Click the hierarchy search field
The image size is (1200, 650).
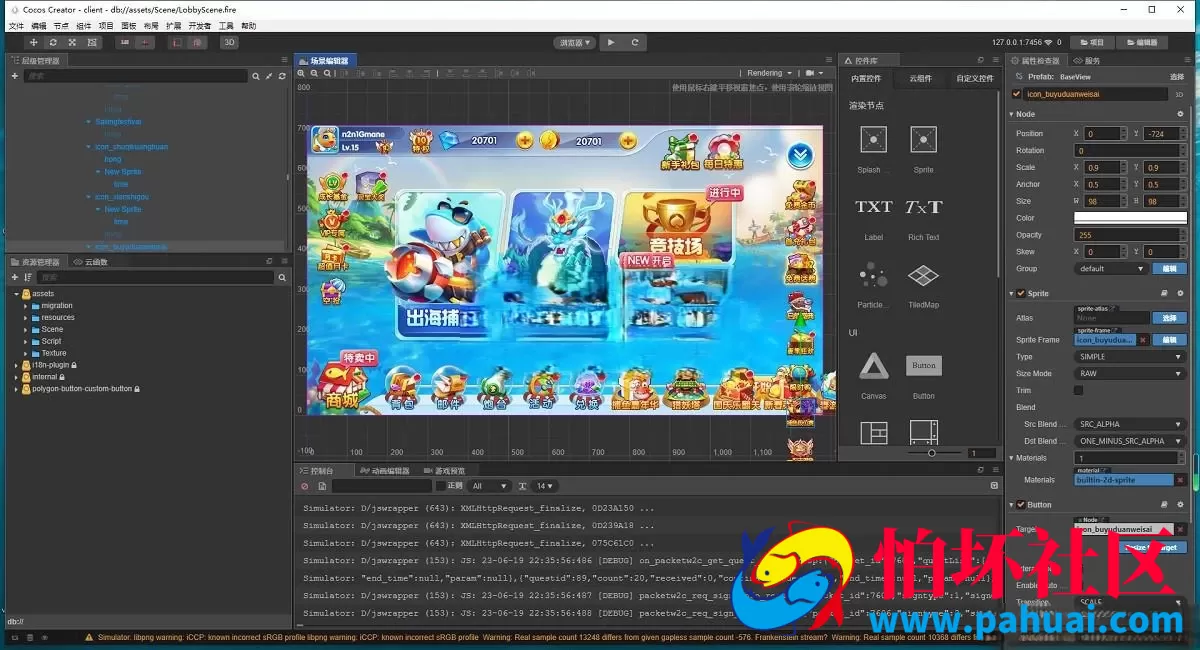point(135,76)
